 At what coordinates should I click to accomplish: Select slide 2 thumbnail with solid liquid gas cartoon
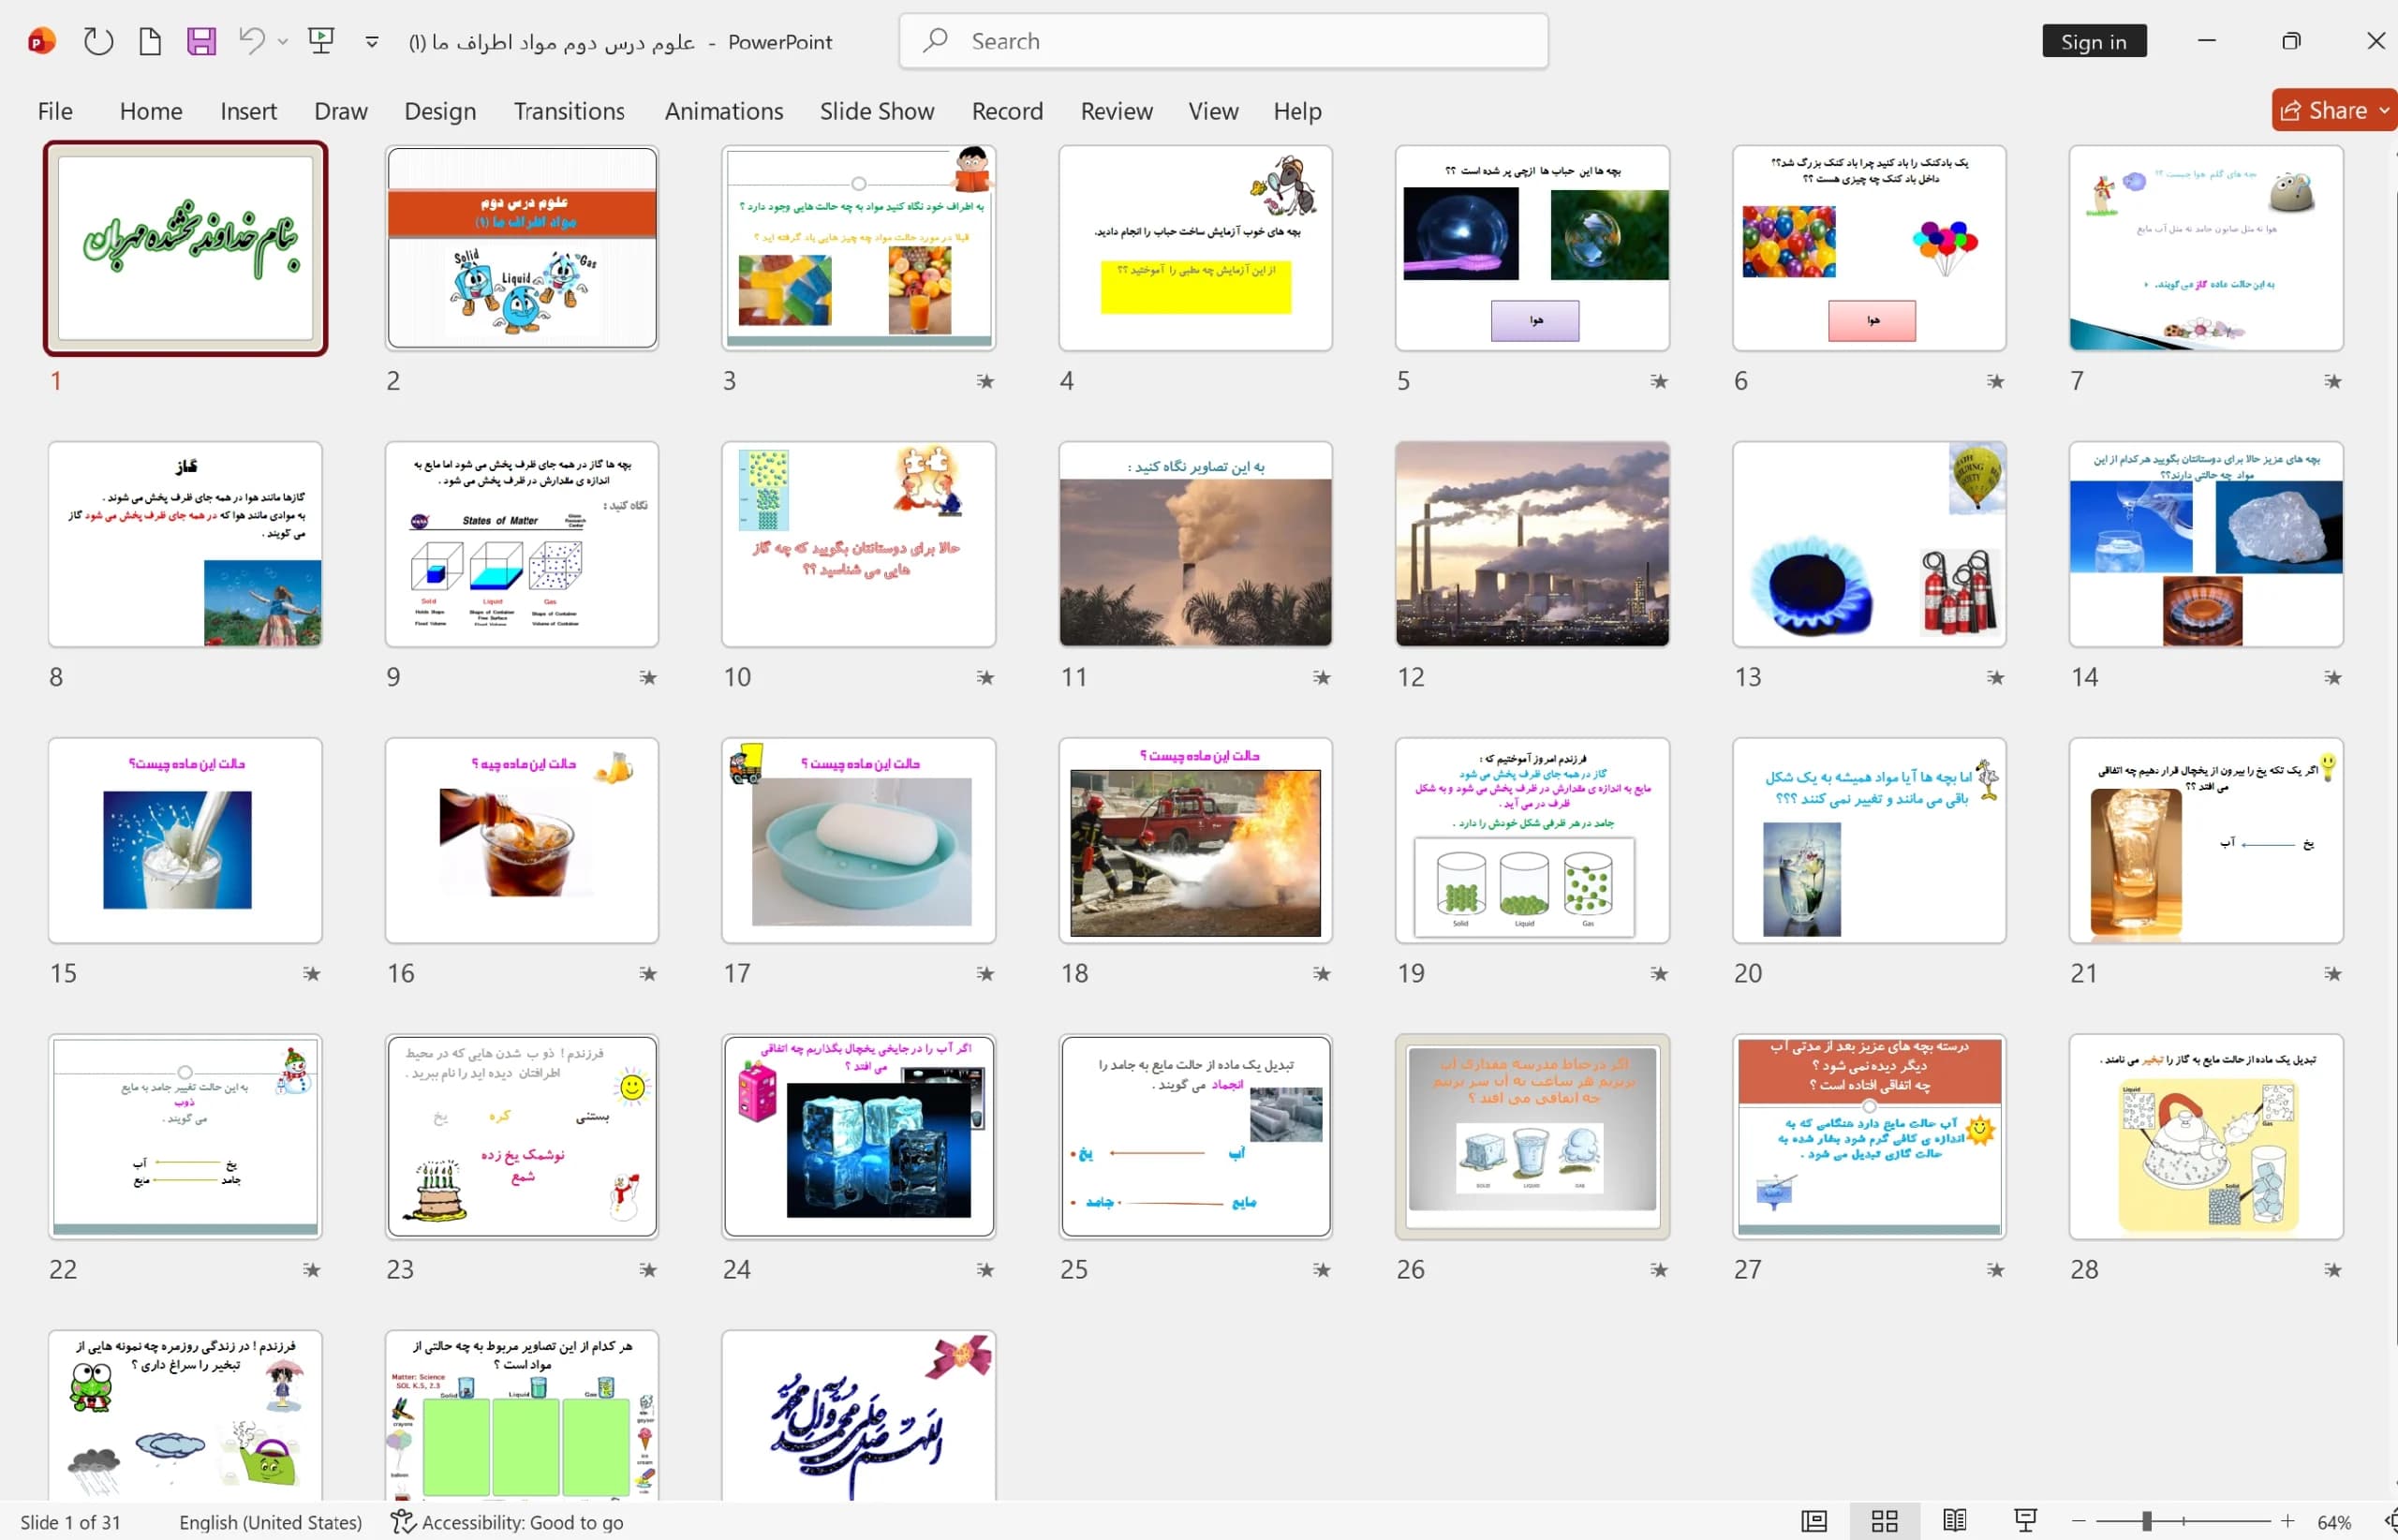(x=522, y=248)
